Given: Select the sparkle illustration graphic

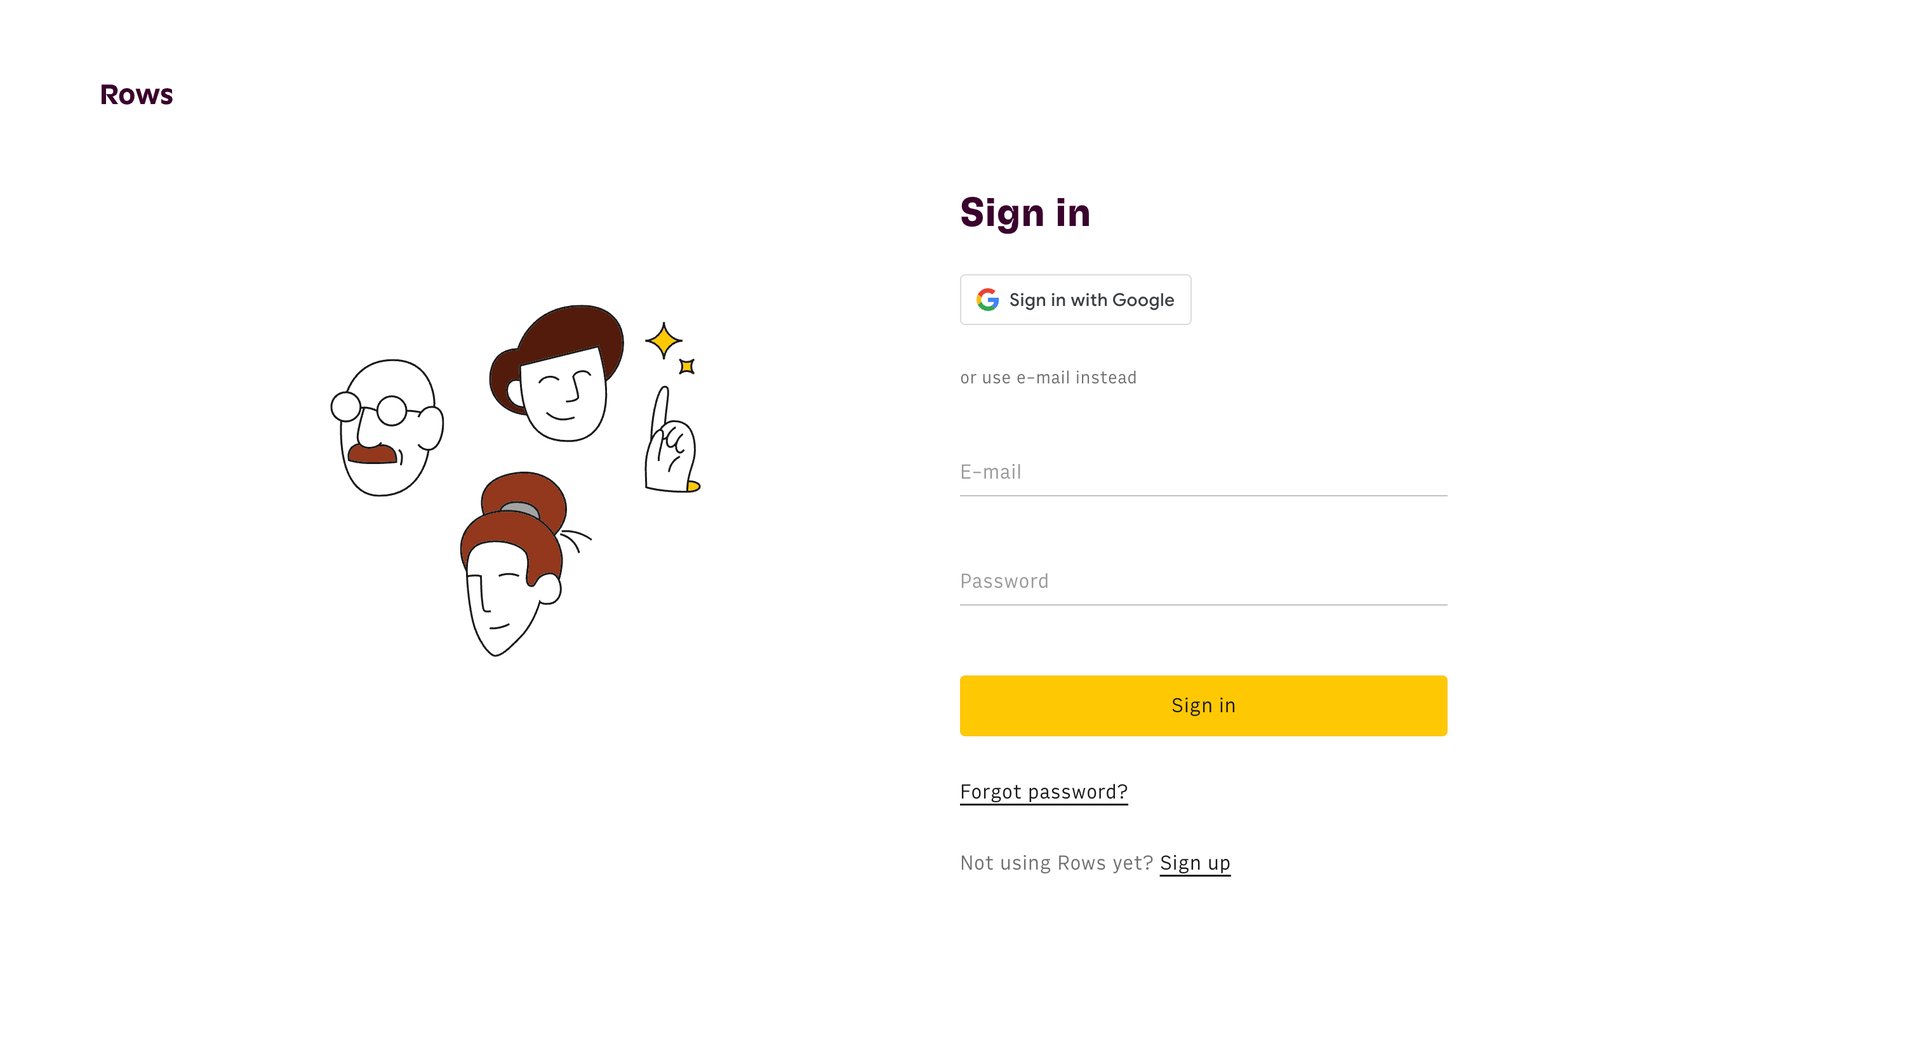Looking at the screenshot, I should (663, 342).
